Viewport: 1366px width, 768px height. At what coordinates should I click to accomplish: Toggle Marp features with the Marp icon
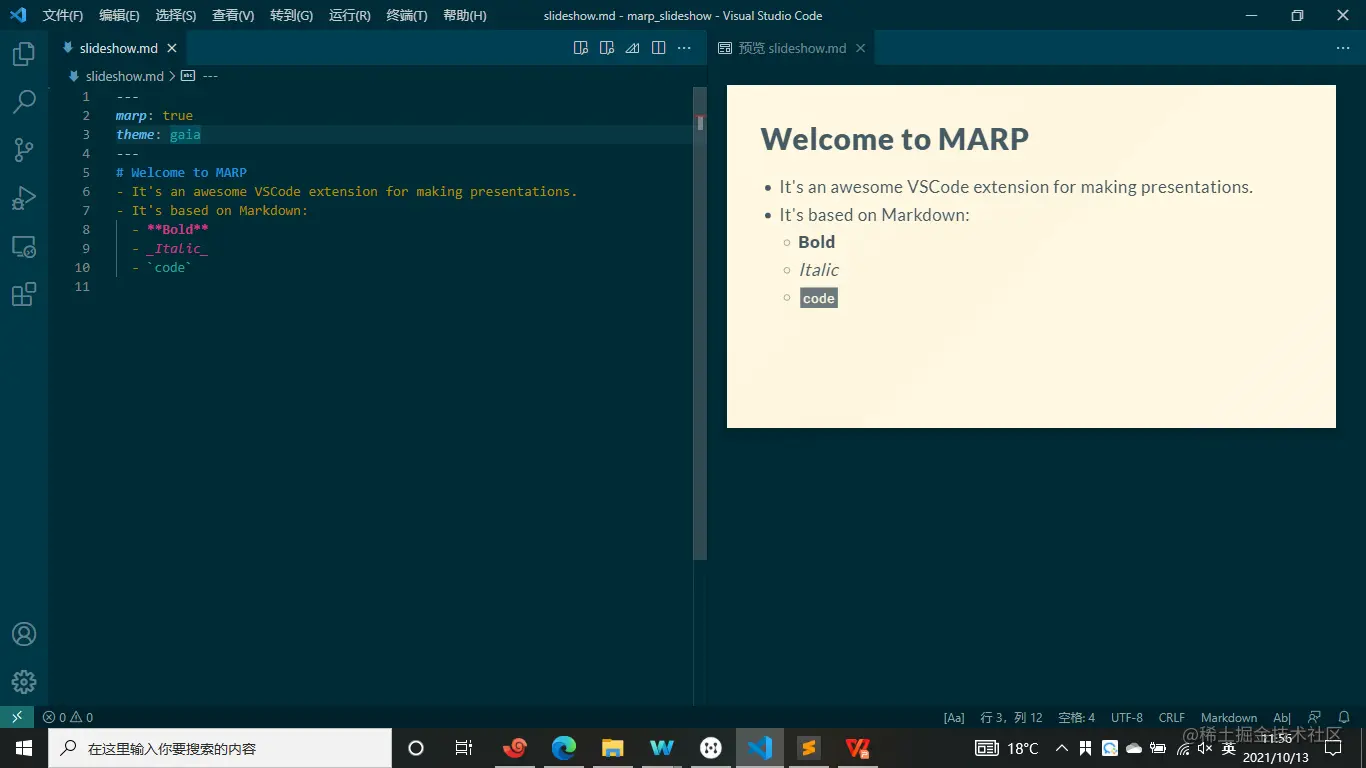coord(632,47)
